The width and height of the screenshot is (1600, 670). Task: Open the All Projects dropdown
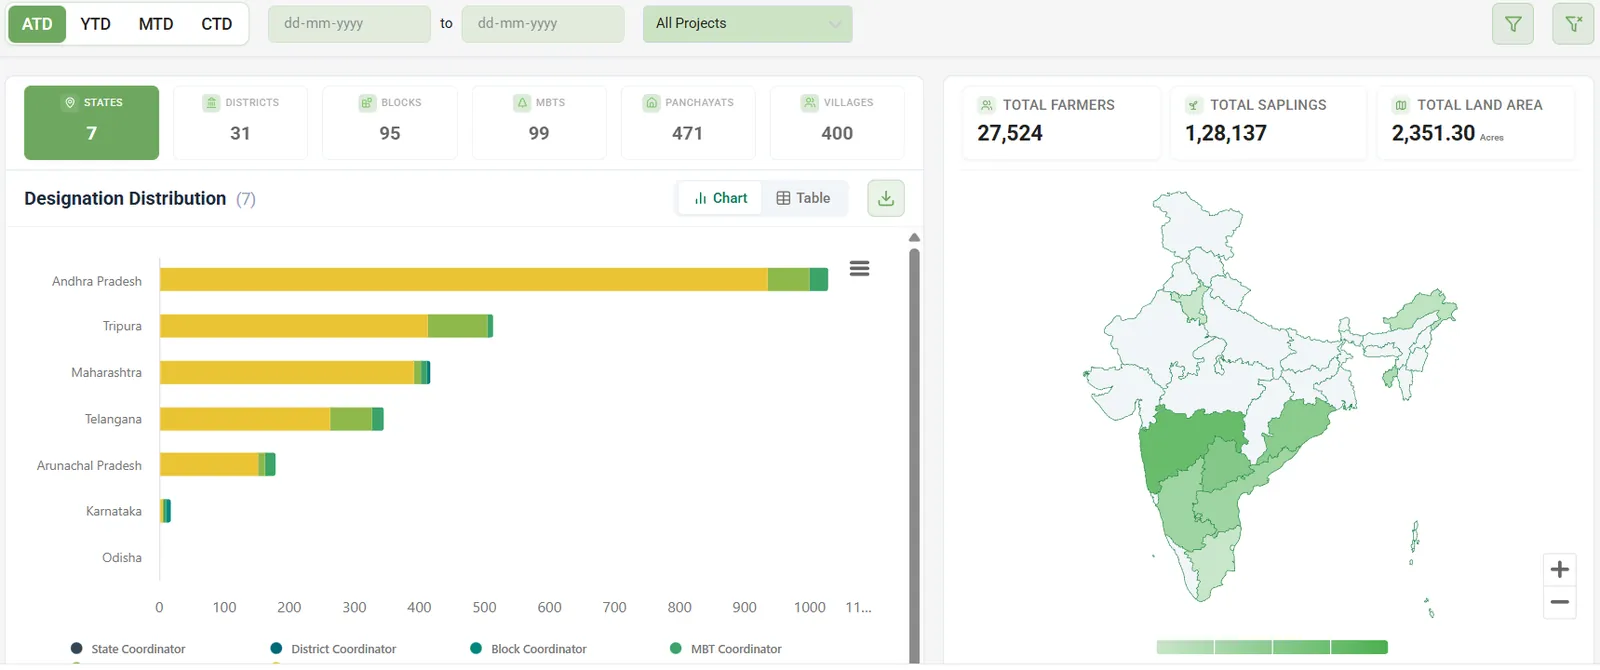pyautogui.click(x=747, y=24)
